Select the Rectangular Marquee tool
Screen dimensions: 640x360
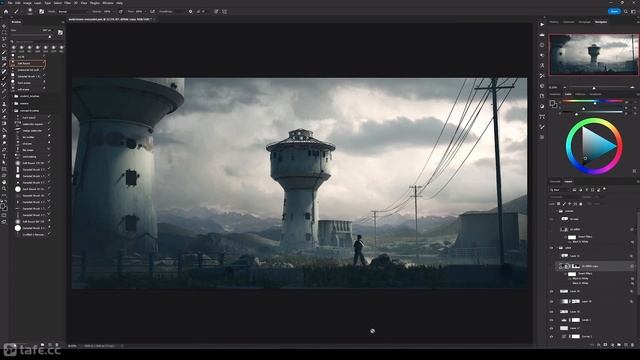(4, 32)
